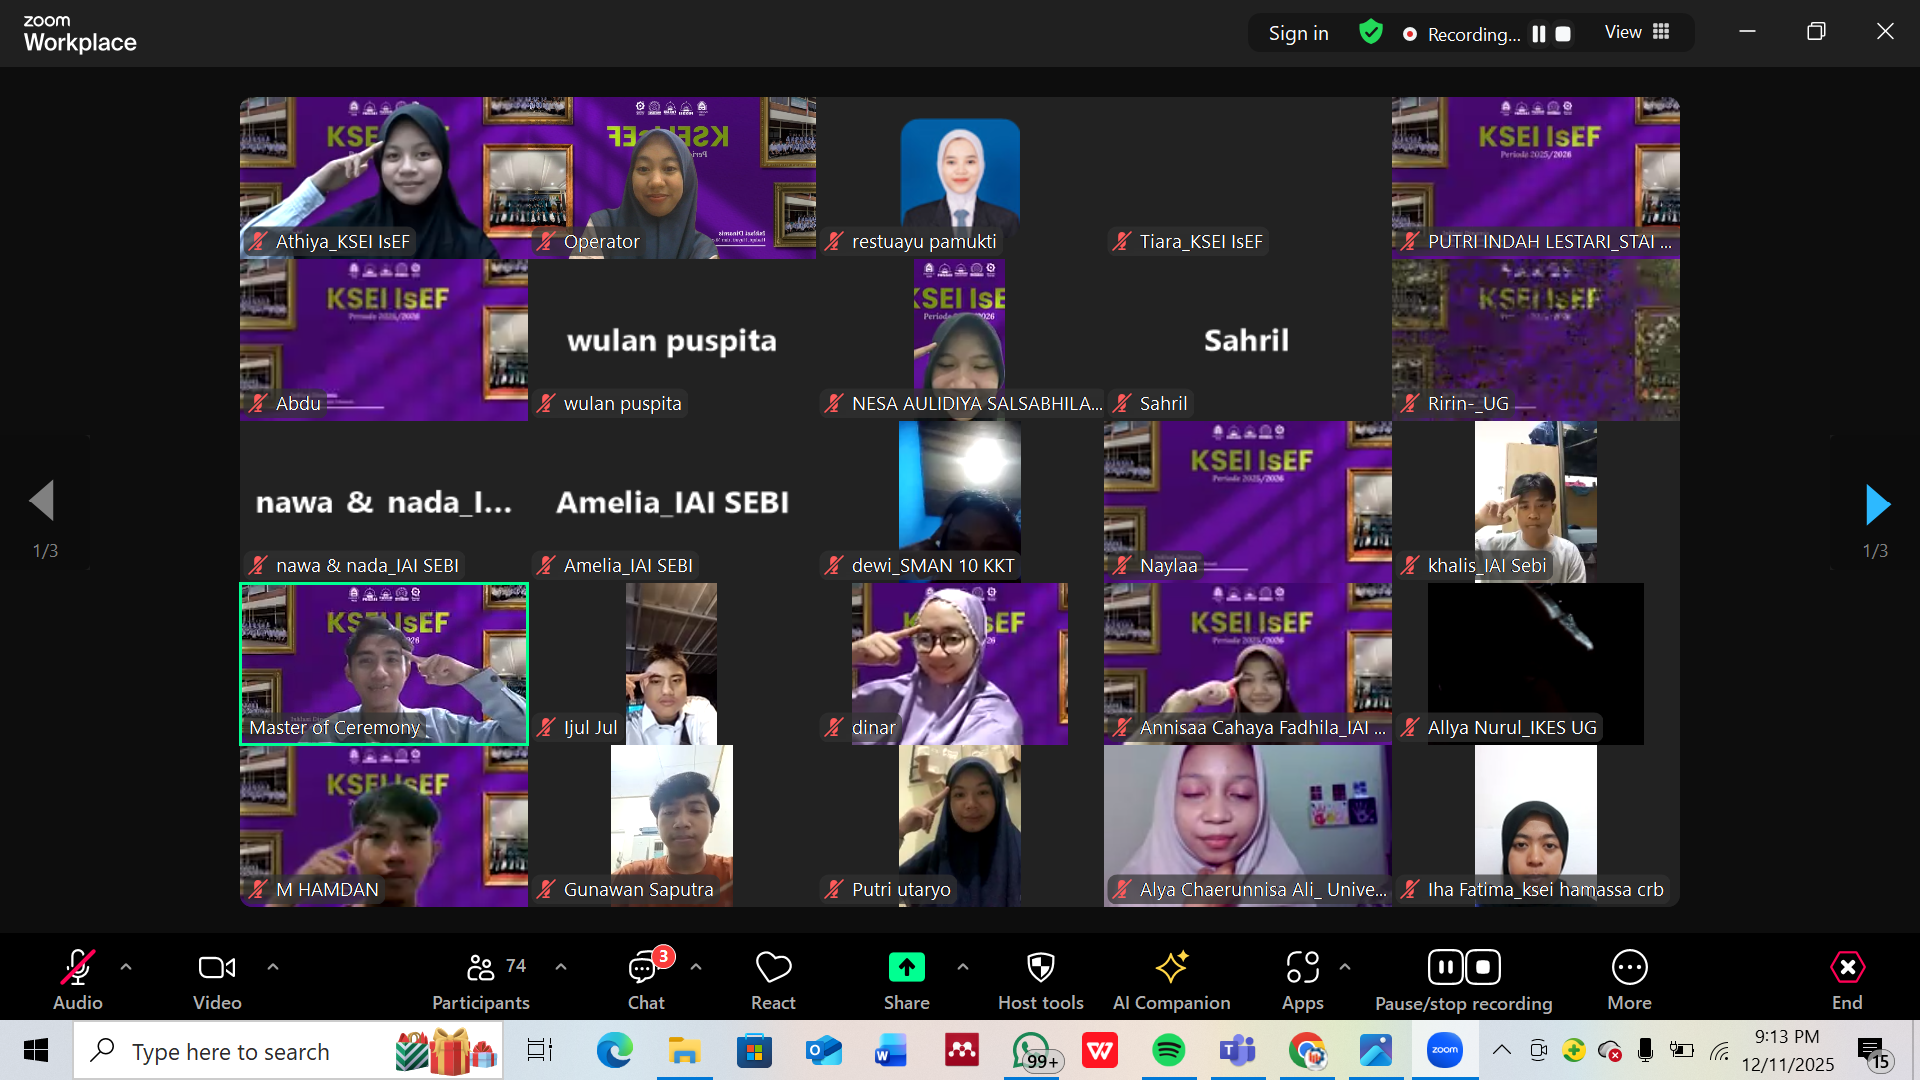Click the green Share screen button

[906, 968]
